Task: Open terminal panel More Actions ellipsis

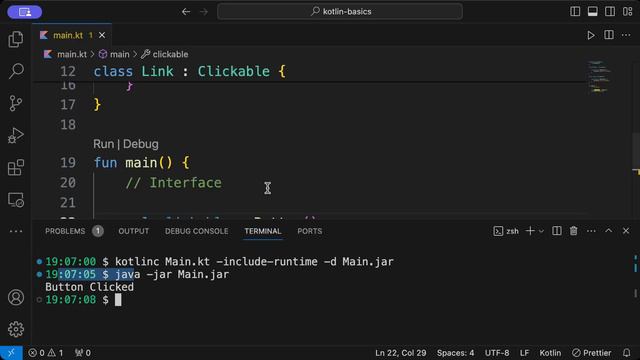Action: [591, 231]
